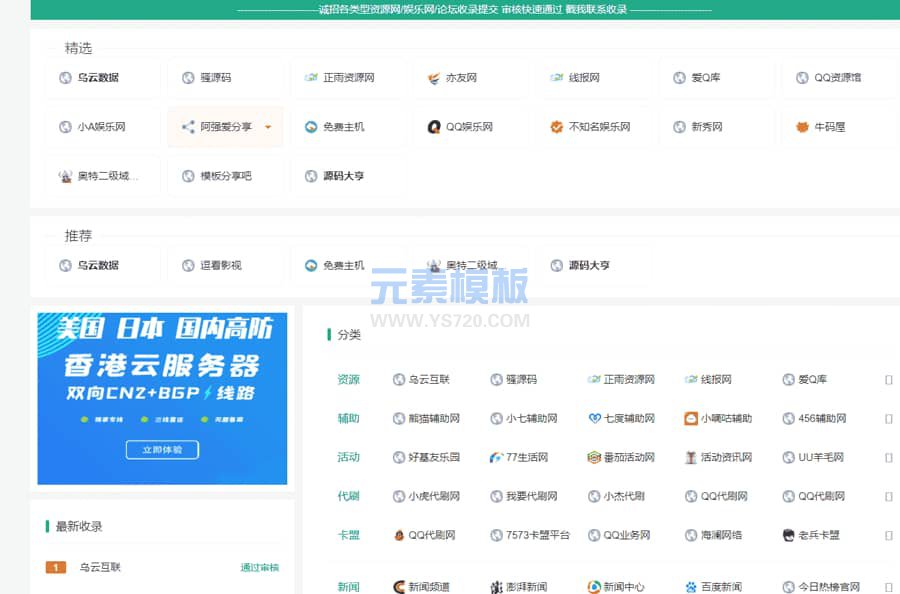The width and height of the screenshot is (900, 594).
Task: Click 通过审核 status beside 乌云互联
Action: [259, 568]
